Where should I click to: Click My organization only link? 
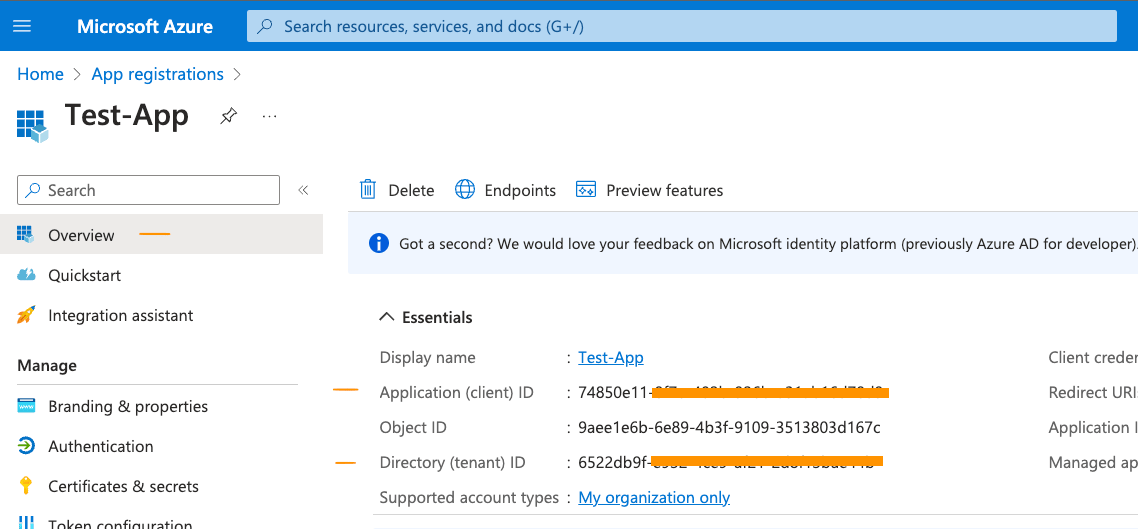click(x=654, y=497)
